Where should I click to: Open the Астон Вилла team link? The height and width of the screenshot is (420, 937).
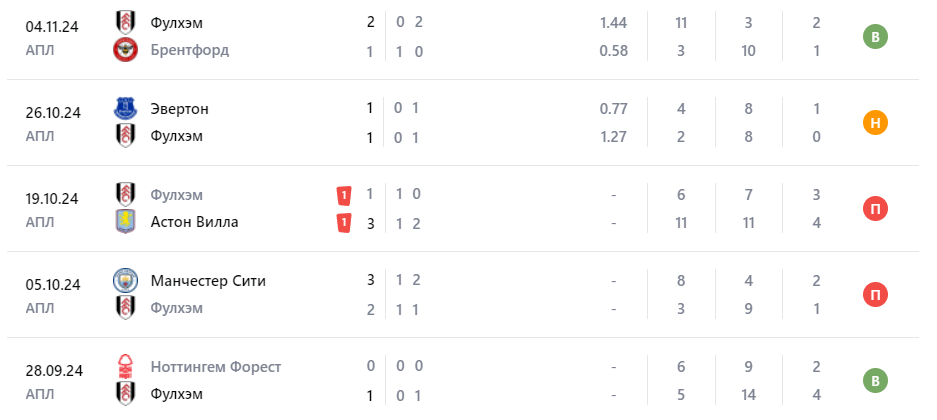tap(193, 222)
